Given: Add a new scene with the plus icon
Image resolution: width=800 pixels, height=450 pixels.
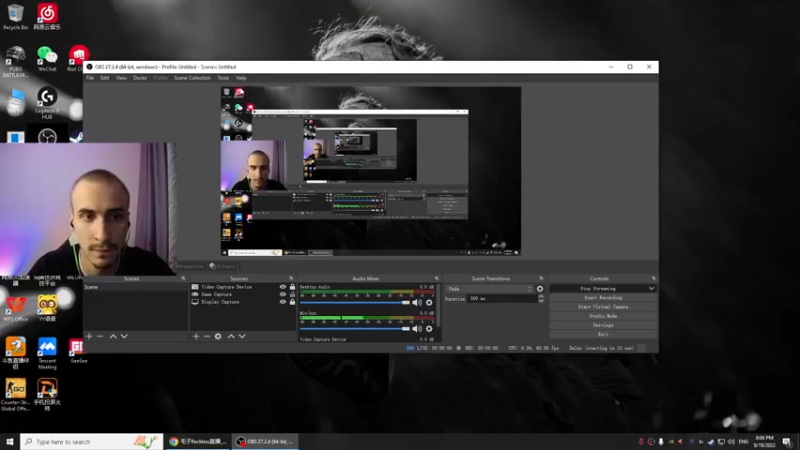Looking at the screenshot, I should [x=89, y=336].
